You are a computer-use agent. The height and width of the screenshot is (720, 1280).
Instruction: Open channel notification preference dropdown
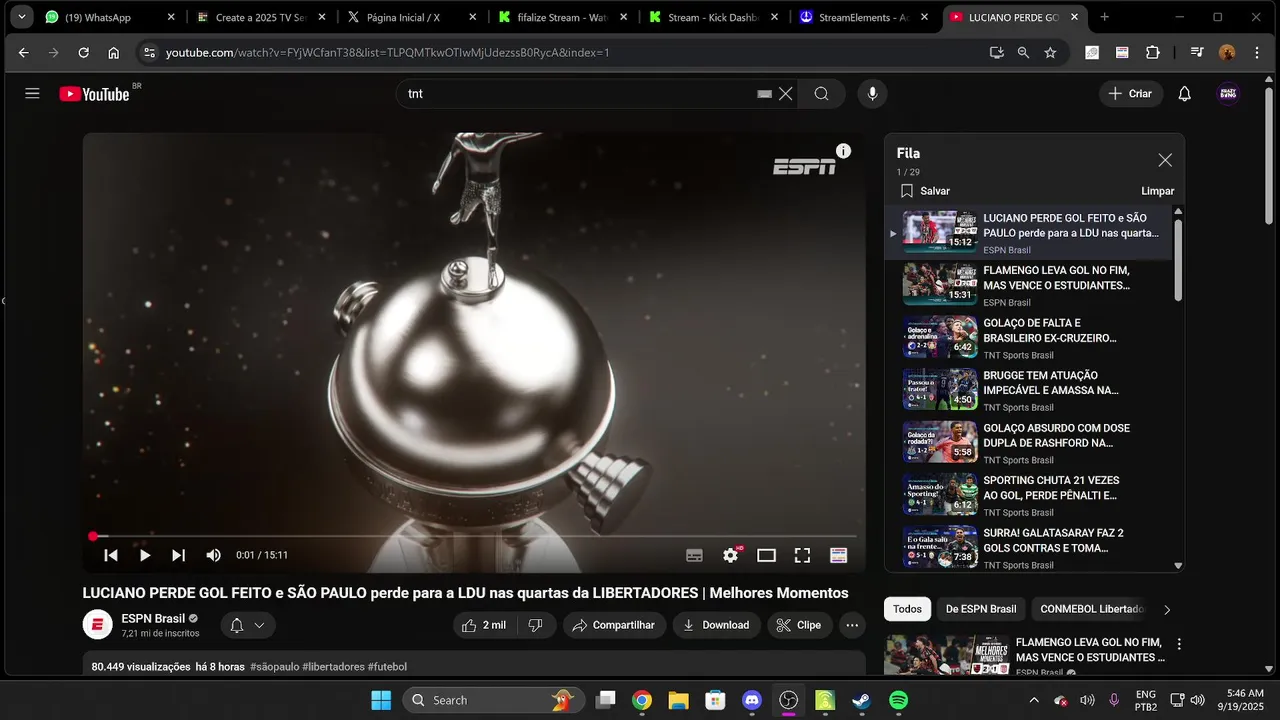click(248, 625)
